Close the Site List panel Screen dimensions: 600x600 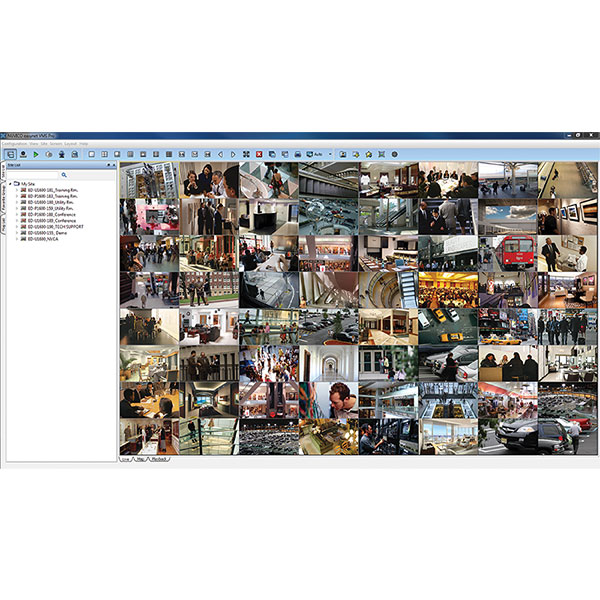(114, 165)
